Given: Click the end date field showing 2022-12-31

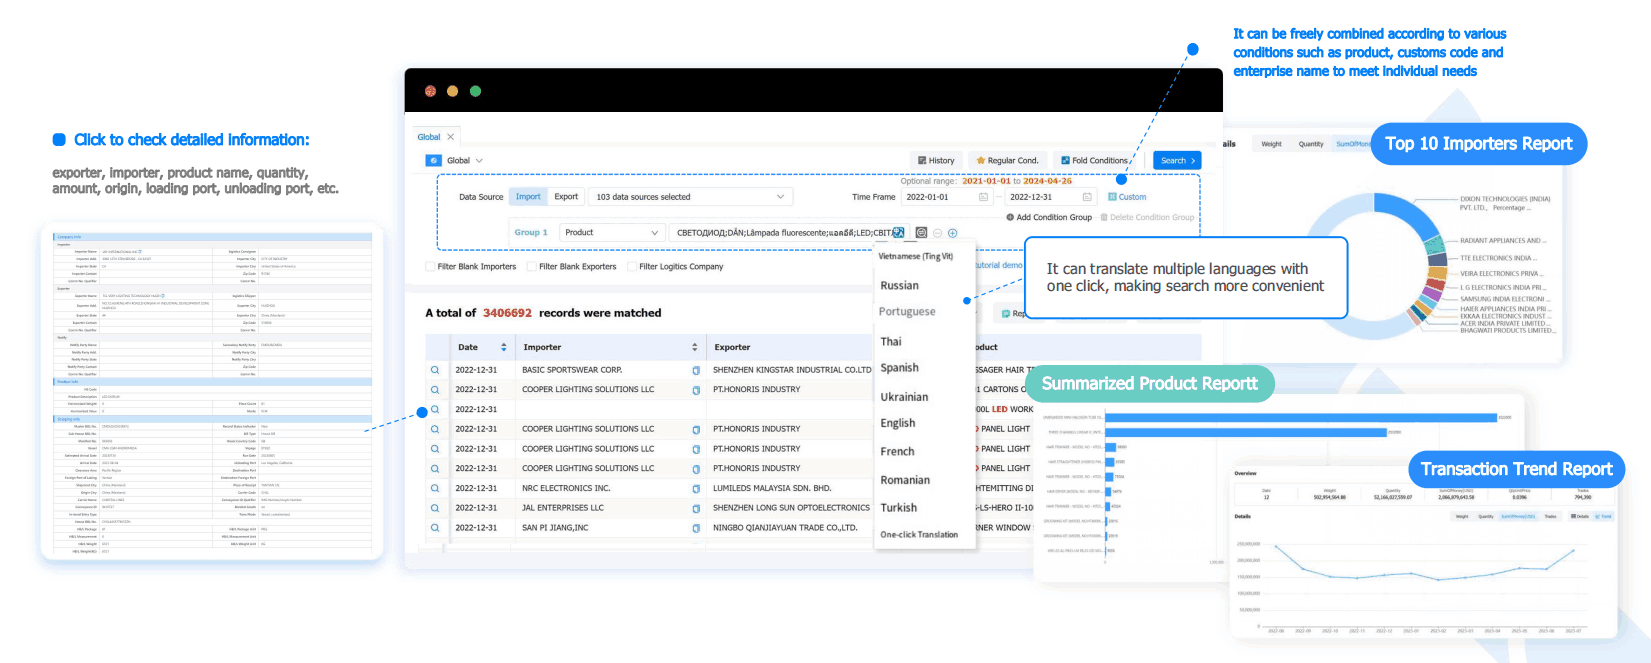Looking at the screenshot, I should click(x=1043, y=197).
